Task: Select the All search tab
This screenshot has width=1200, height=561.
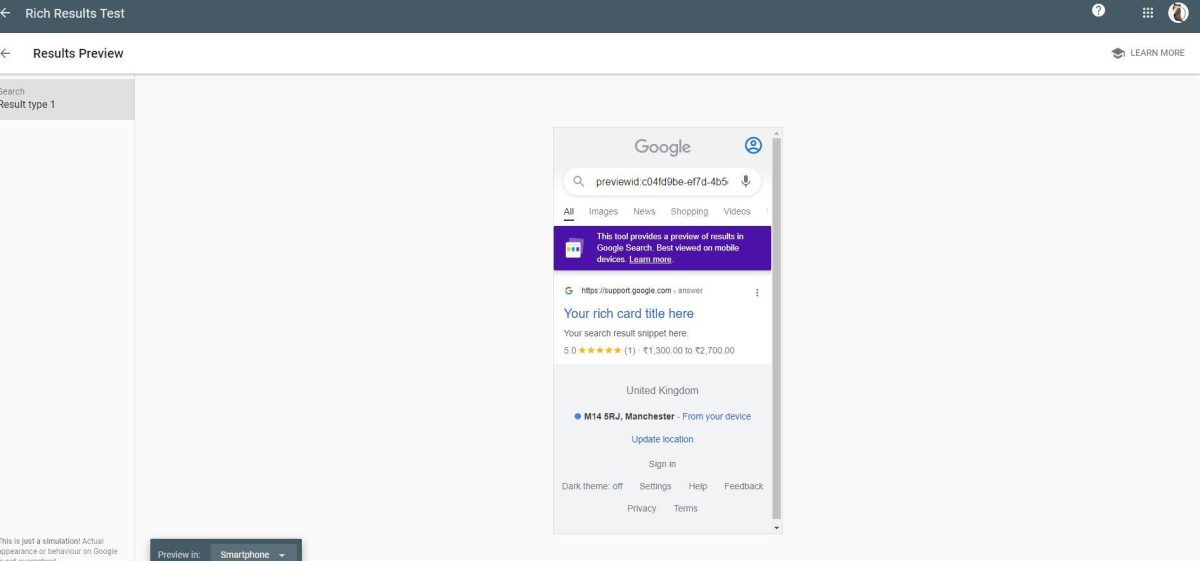Action: click(x=569, y=212)
